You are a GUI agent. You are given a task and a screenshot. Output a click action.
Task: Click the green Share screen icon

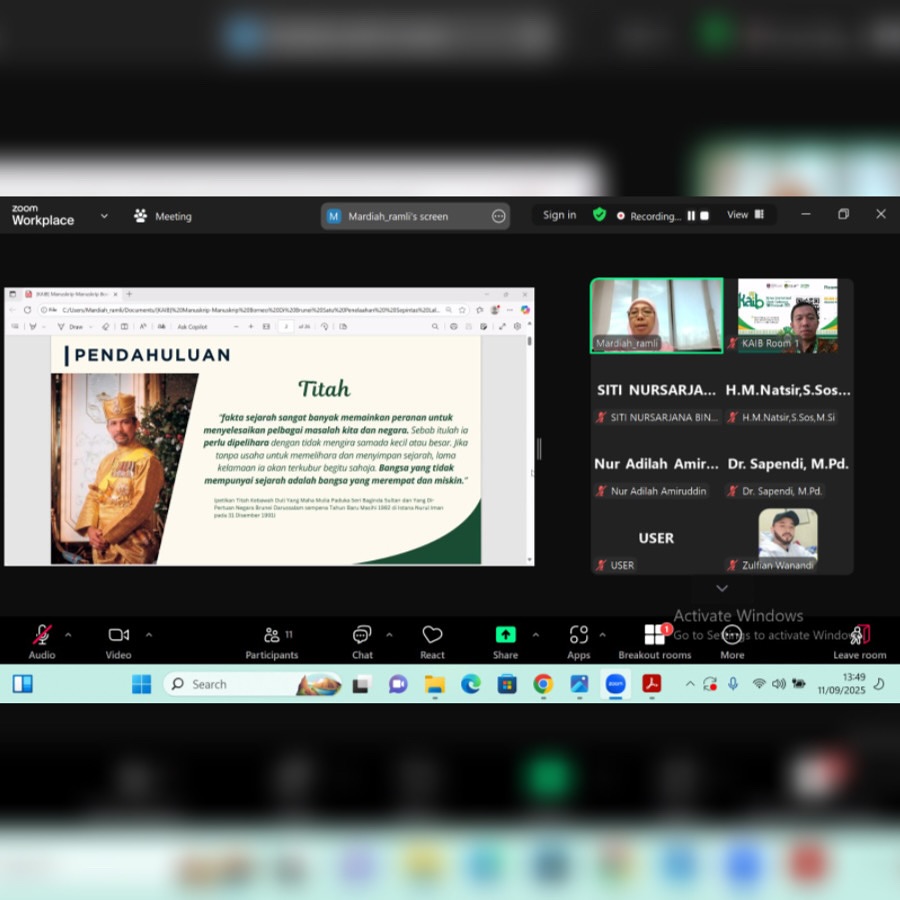506,635
